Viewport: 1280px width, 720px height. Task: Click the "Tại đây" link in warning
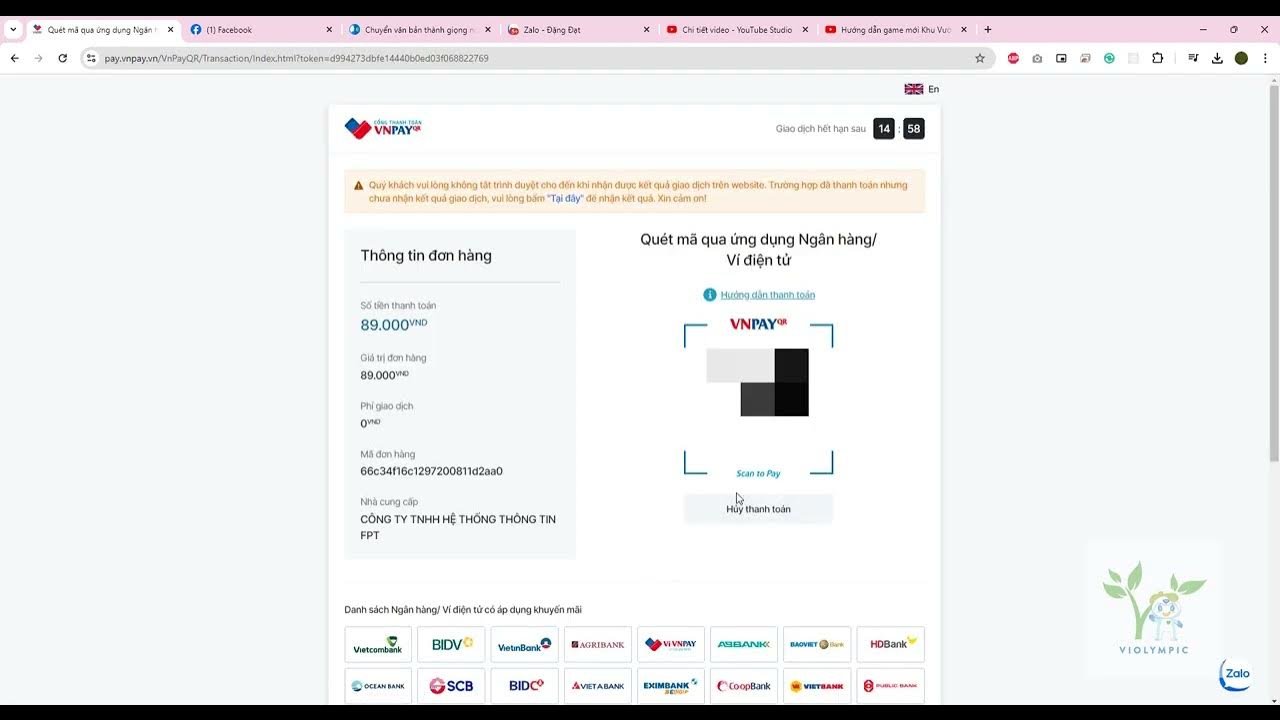pos(565,199)
